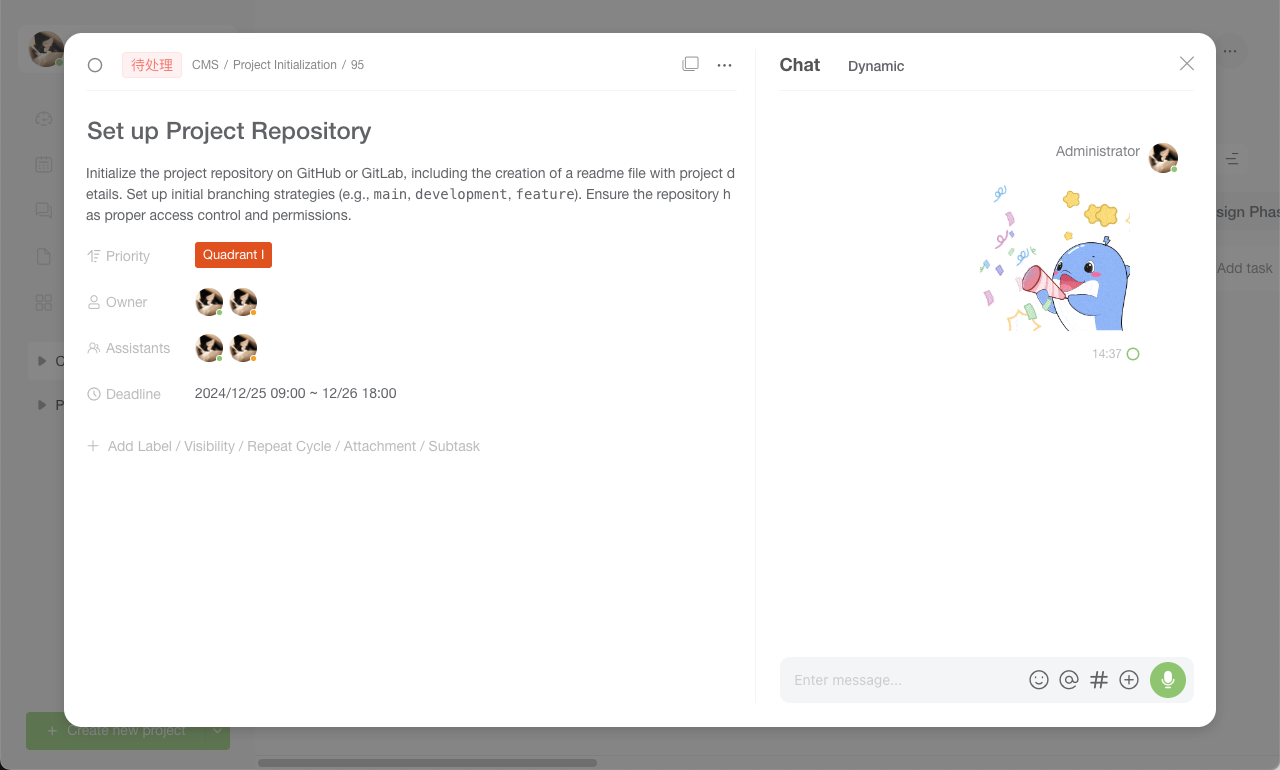This screenshot has height=770, width=1280.
Task: Click the deadline date range
Action: tap(296, 394)
